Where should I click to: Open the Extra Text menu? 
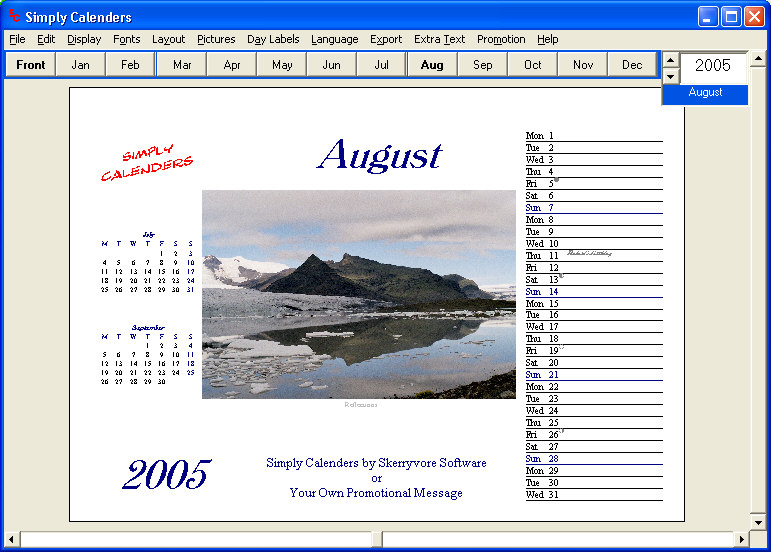coord(439,39)
